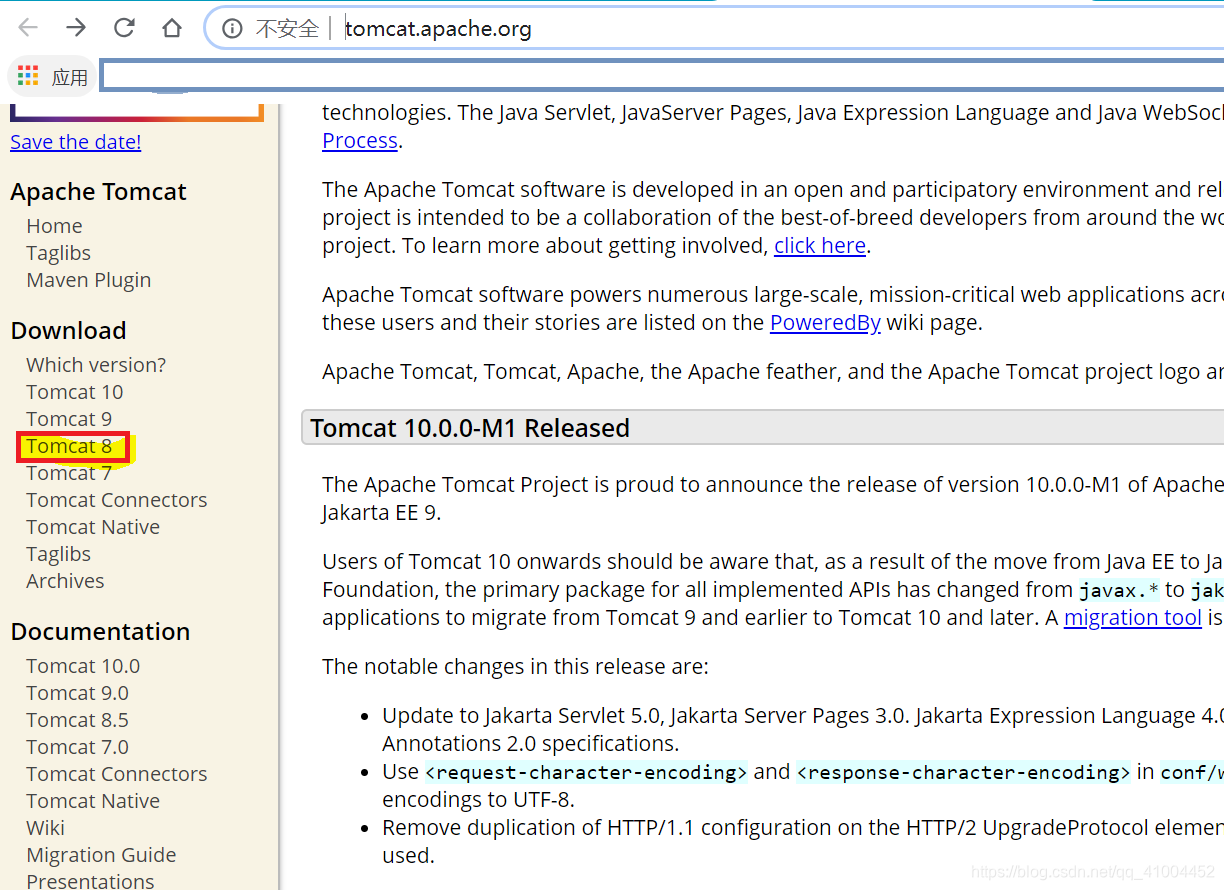The width and height of the screenshot is (1224, 890).
Task: Follow the click here link
Action: click(820, 246)
